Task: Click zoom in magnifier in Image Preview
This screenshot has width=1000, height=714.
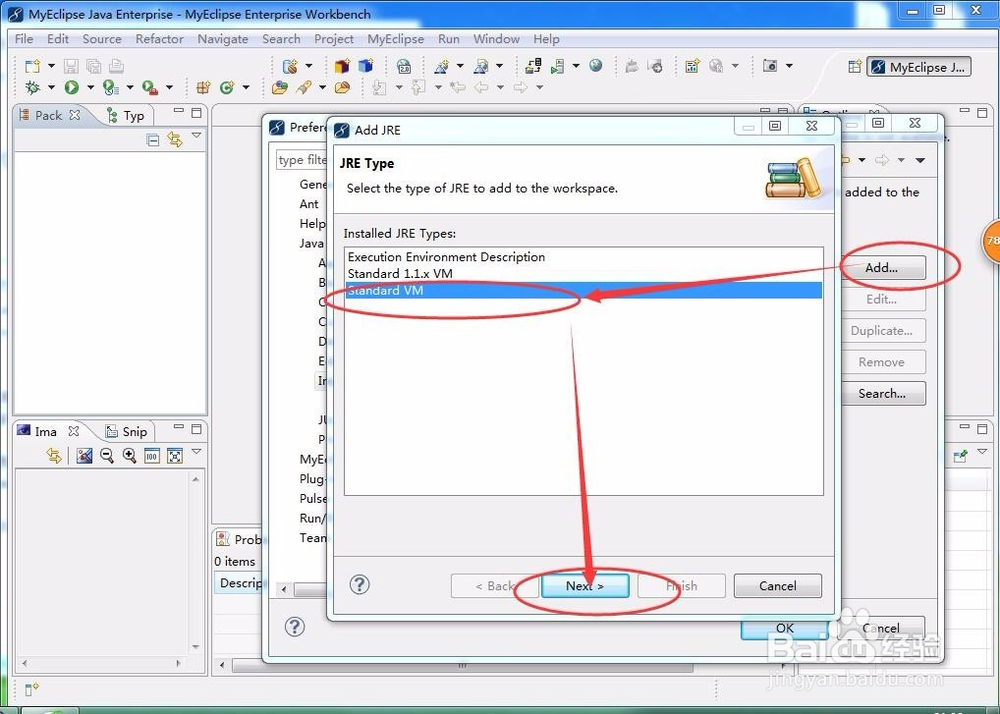Action: [129, 455]
